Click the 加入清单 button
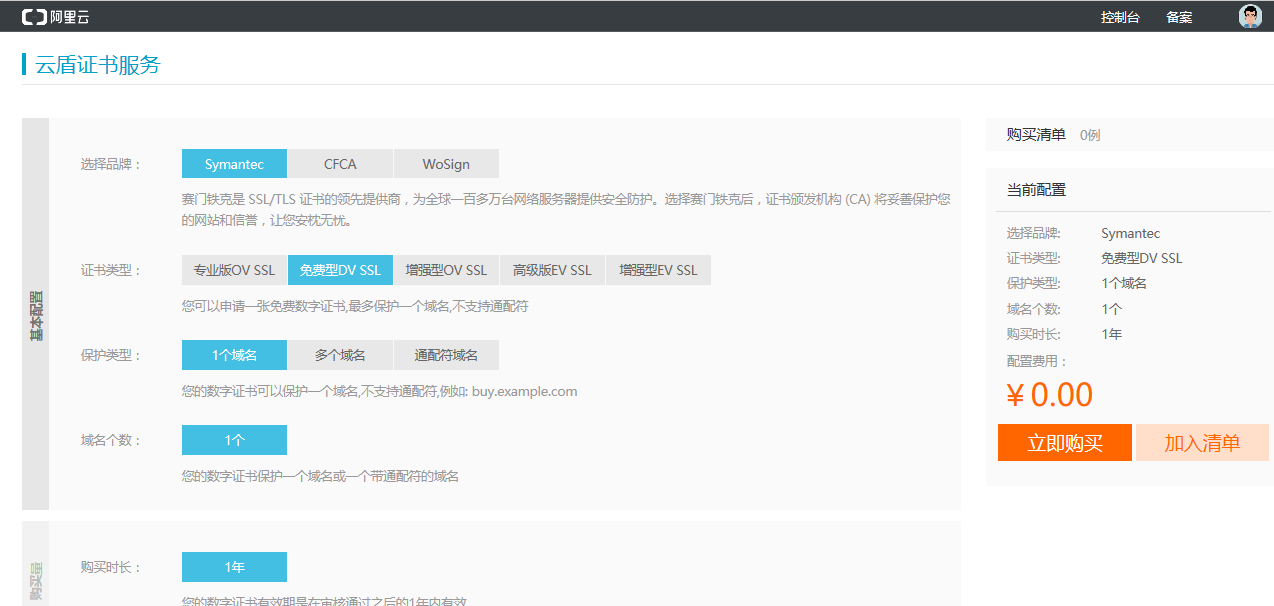Screen dimensions: 1274x606 [x=1202, y=443]
